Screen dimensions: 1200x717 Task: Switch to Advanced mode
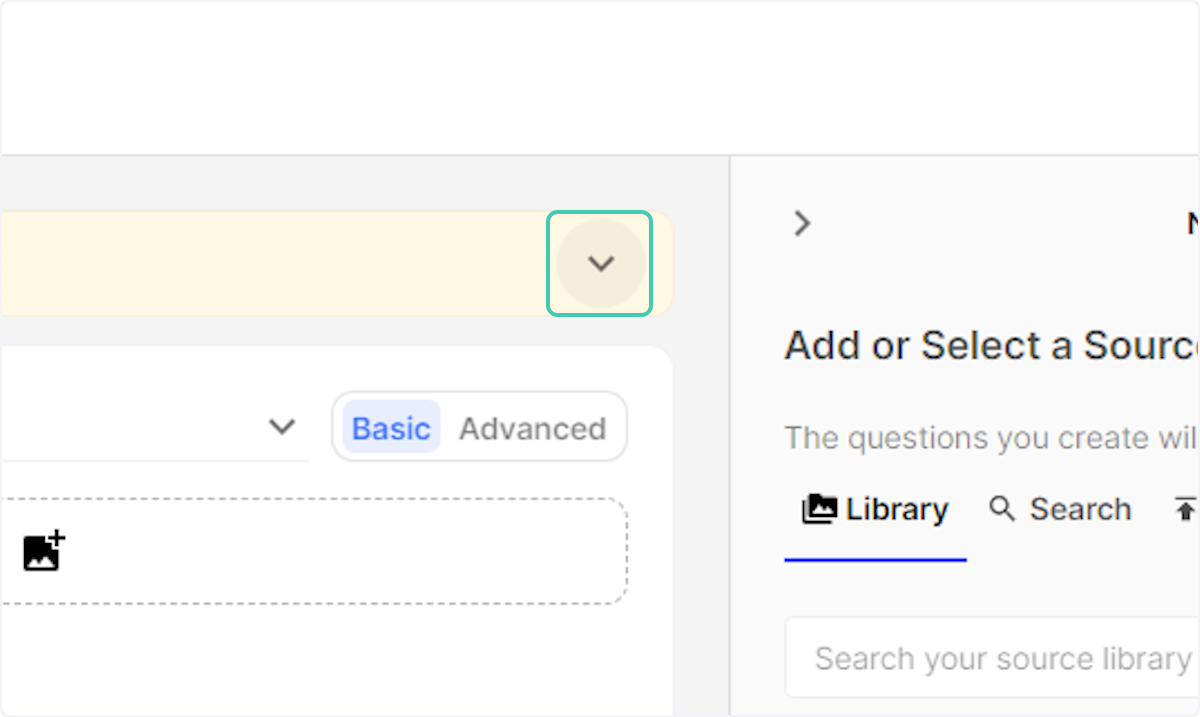click(532, 428)
